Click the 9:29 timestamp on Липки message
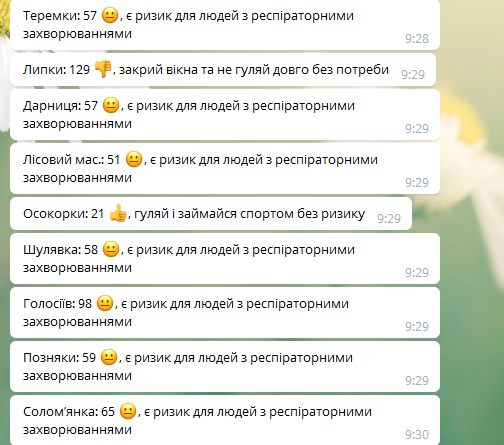The image size is (504, 445). coord(413,75)
